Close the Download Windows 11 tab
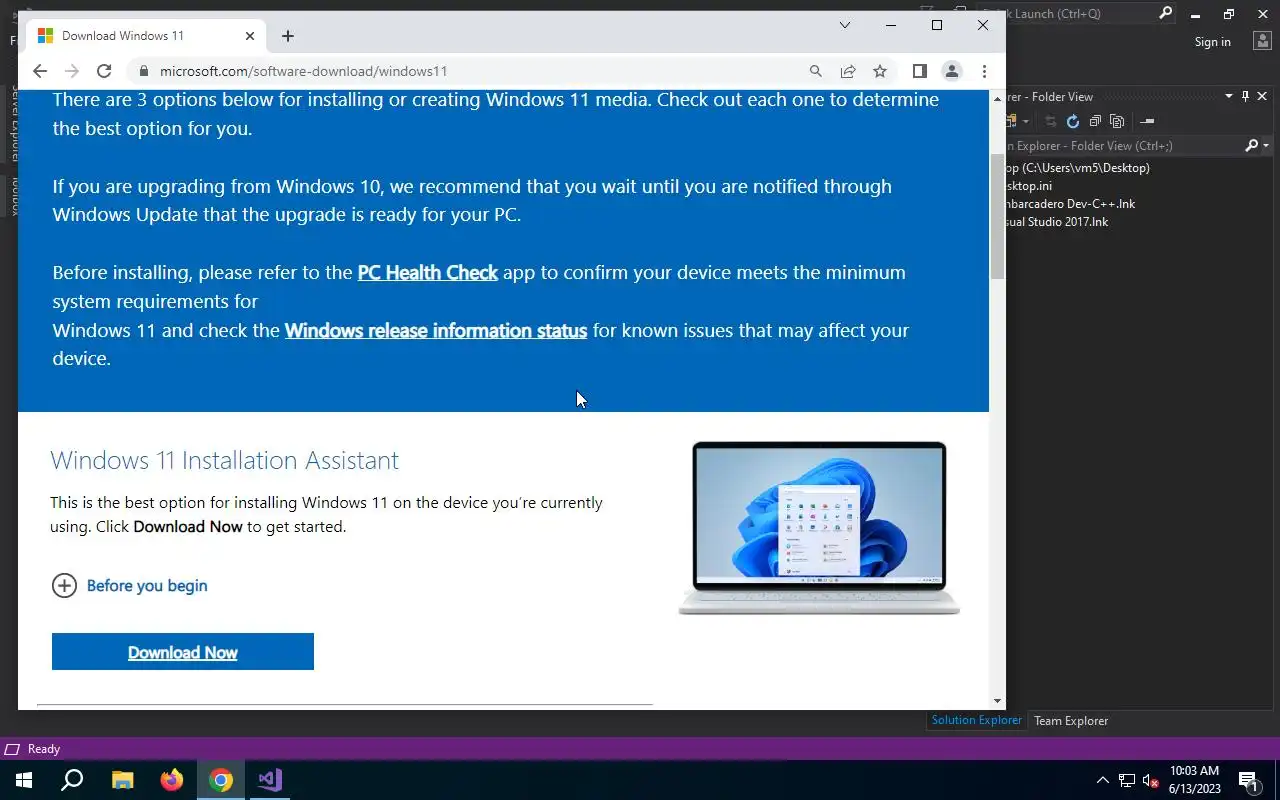The width and height of the screenshot is (1280, 800). 250,36
